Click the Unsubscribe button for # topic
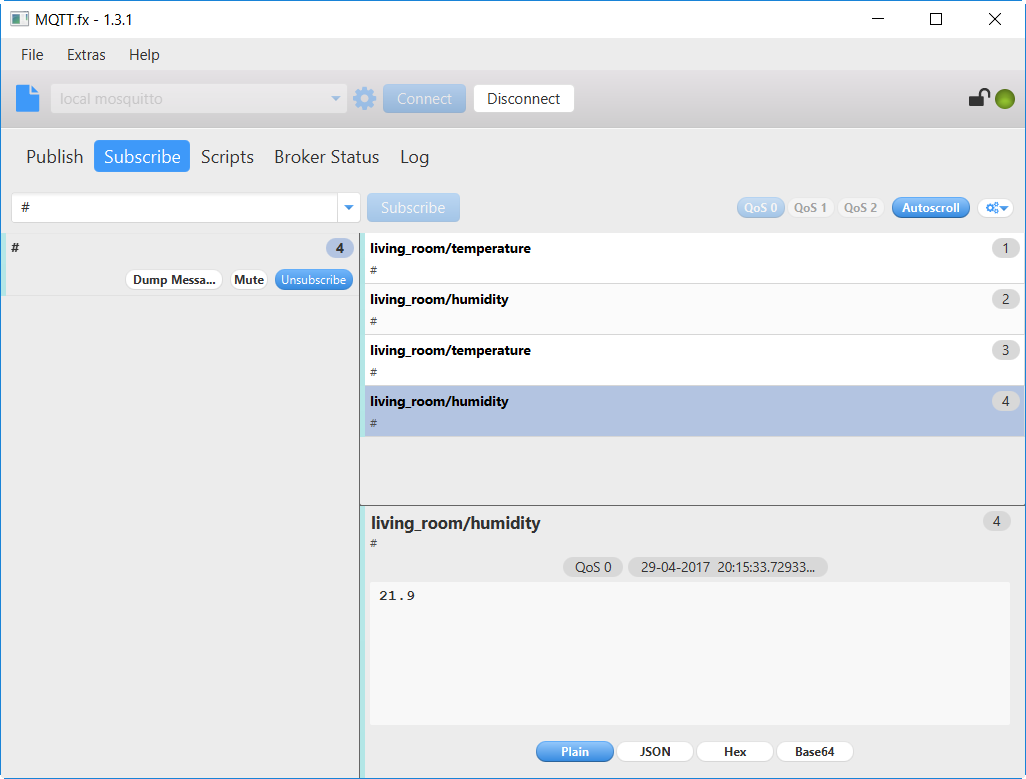The width and height of the screenshot is (1026, 779). (x=313, y=280)
